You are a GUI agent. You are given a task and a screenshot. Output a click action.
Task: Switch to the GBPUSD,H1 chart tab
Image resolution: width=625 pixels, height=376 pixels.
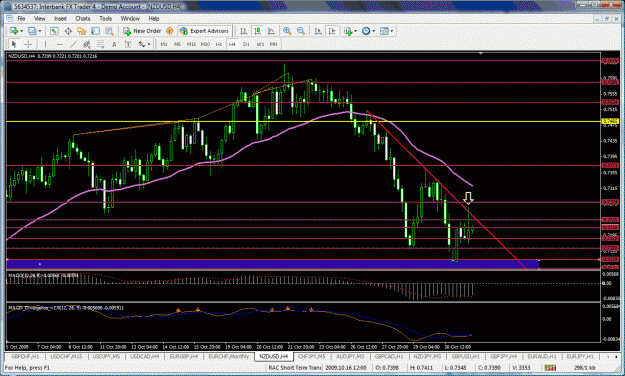pyautogui.click(x=466, y=356)
